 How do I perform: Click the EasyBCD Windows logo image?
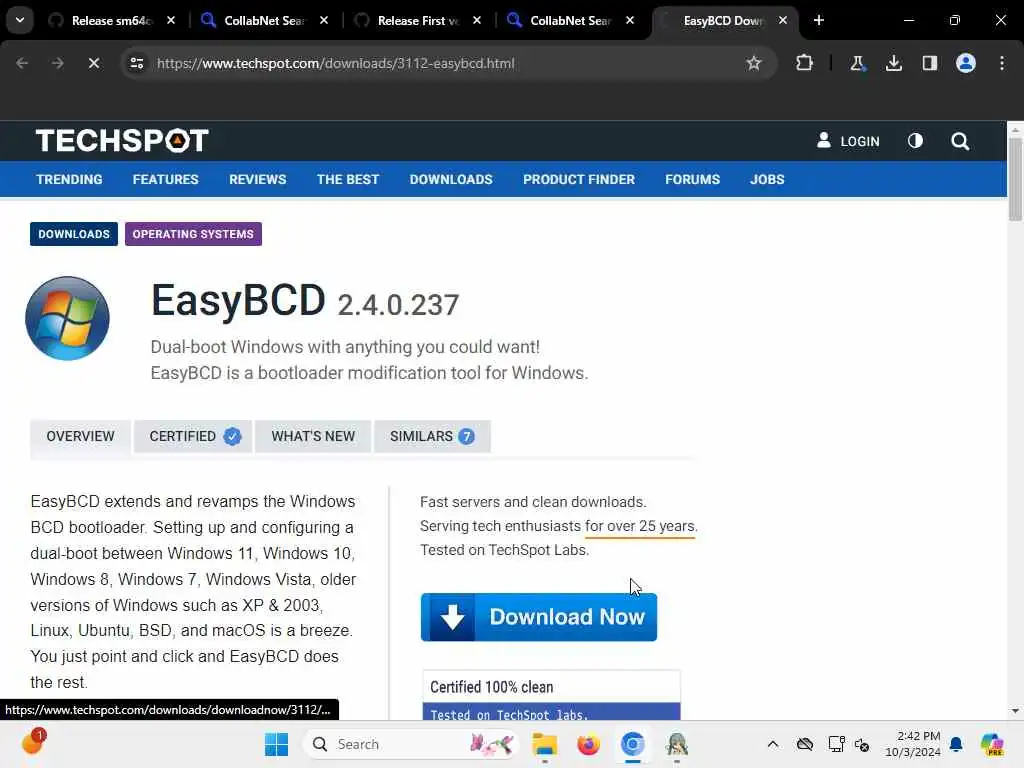[x=67, y=318]
